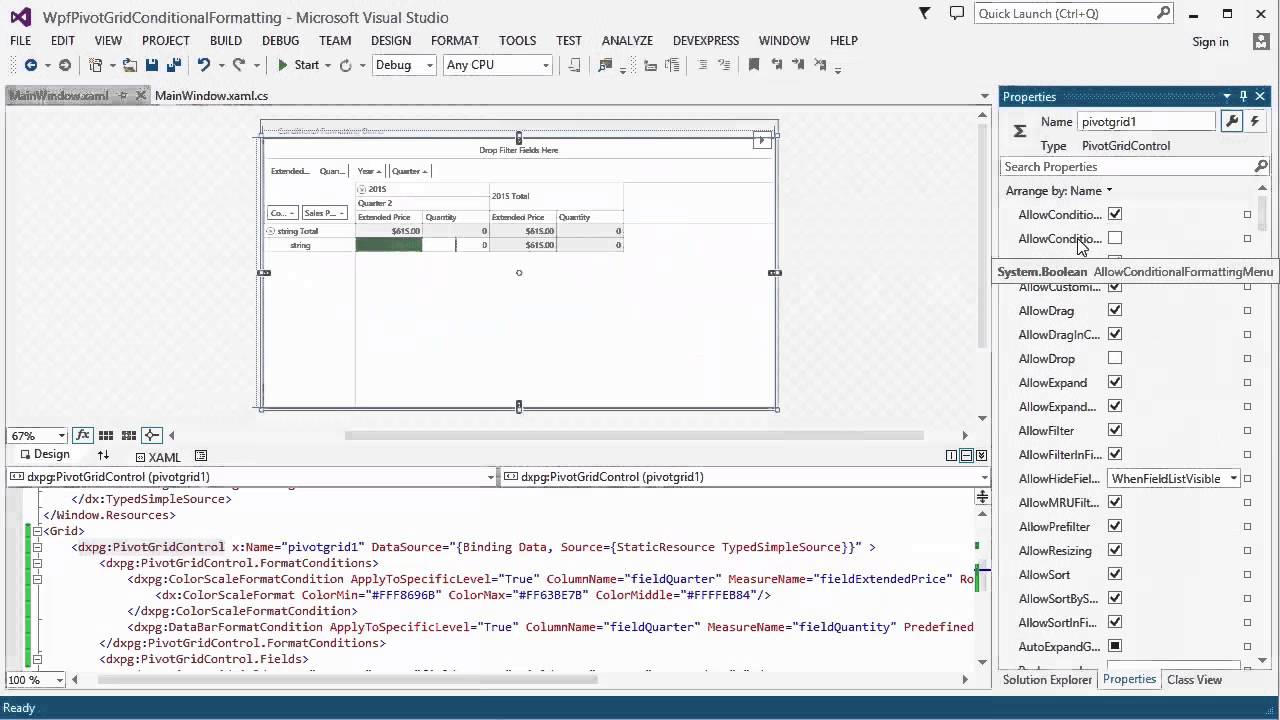Open the WhenFieldListVisible dropdown
Image resolution: width=1280 pixels, height=720 pixels.
tap(1174, 478)
